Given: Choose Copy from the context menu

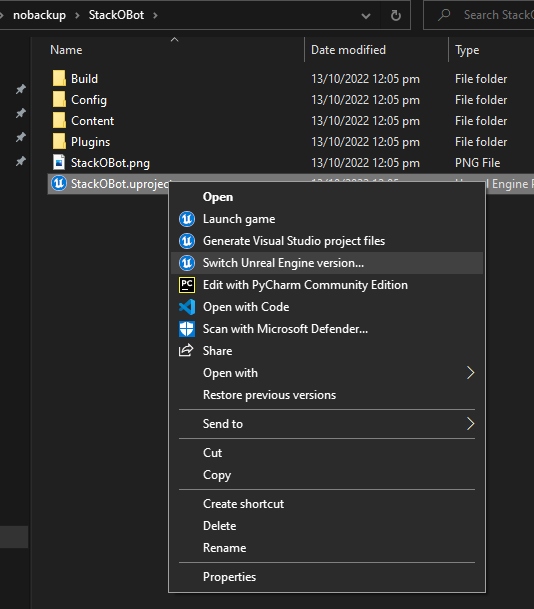Looking at the screenshot, I should 327,475.
